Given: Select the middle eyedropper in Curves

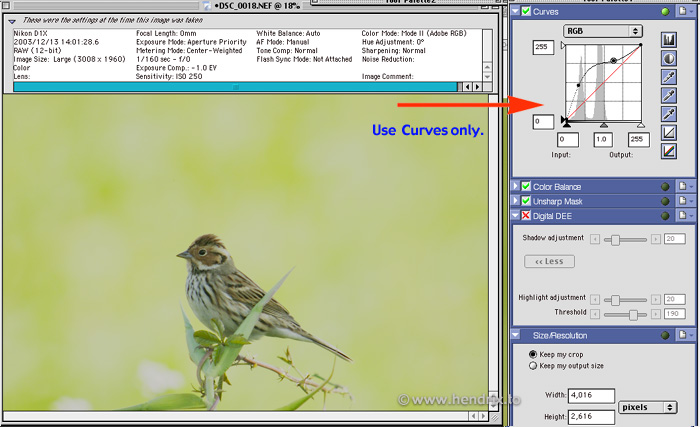Looking at the screenshot, I should coord(668,96).
